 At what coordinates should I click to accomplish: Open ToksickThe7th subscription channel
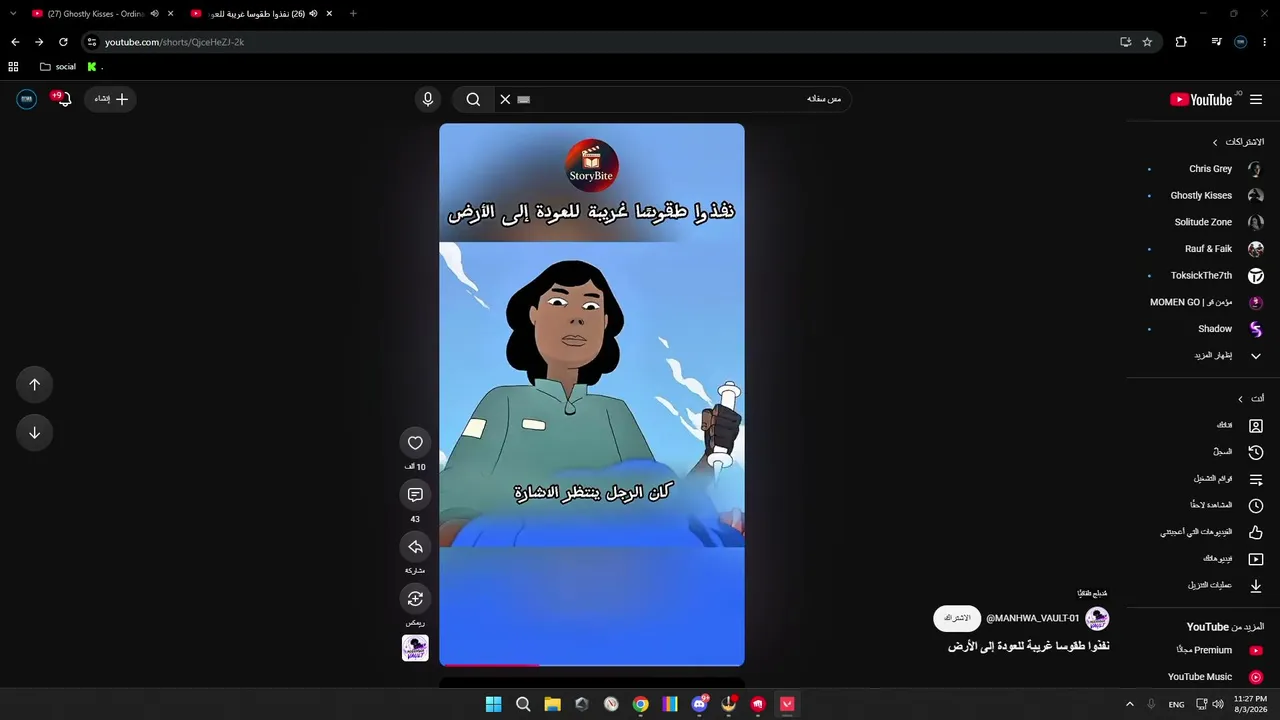1204,275
